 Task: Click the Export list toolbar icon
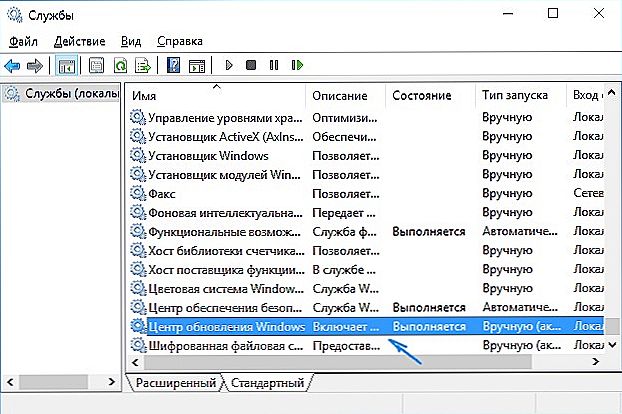point(143,65)
